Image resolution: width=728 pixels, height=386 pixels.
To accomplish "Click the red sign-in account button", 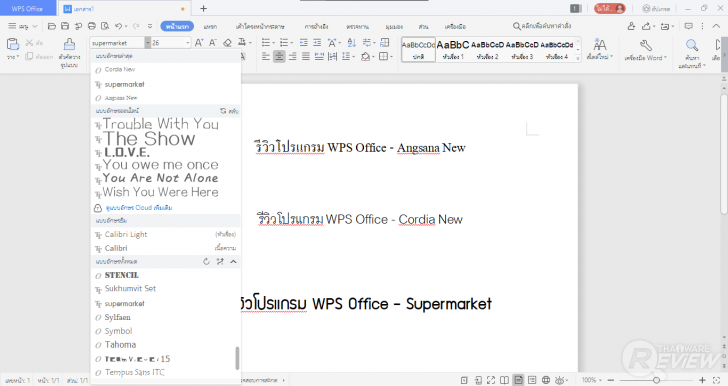I will click(x=610, y=8).
